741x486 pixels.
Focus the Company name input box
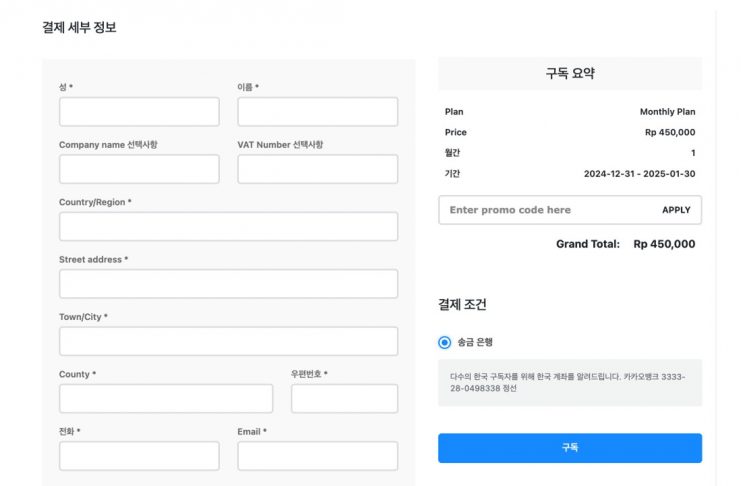click(x=139, y=169)
